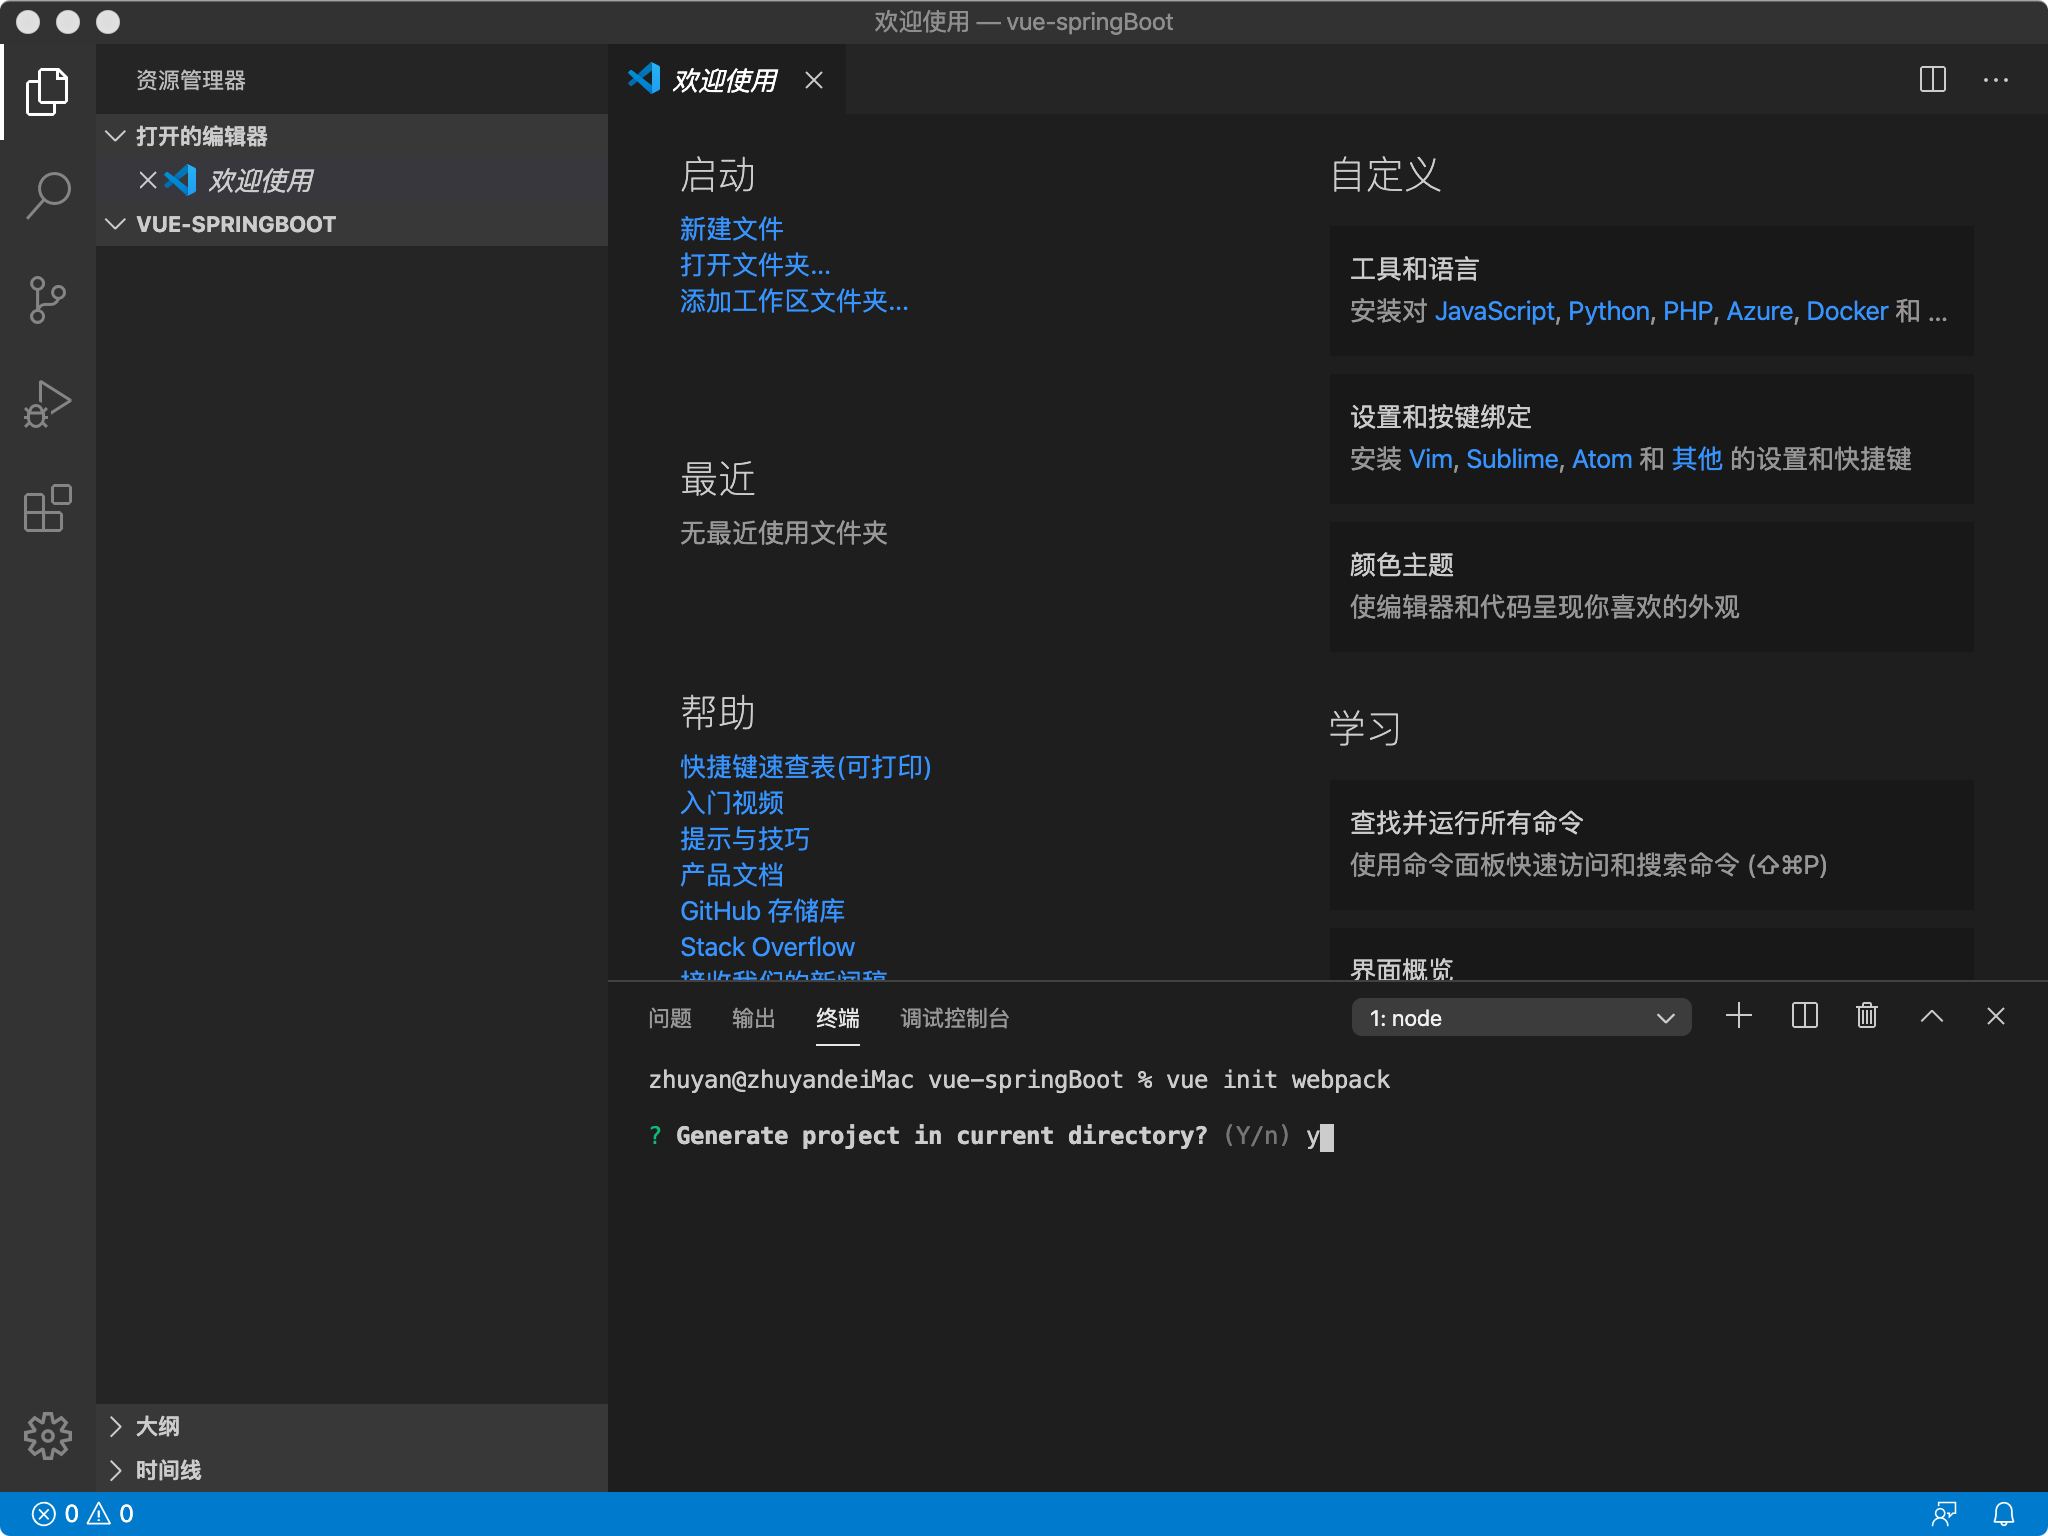Kill terminal with the trash icon
This screenshot has height=1536, width=2048.
[1866, 1017]
